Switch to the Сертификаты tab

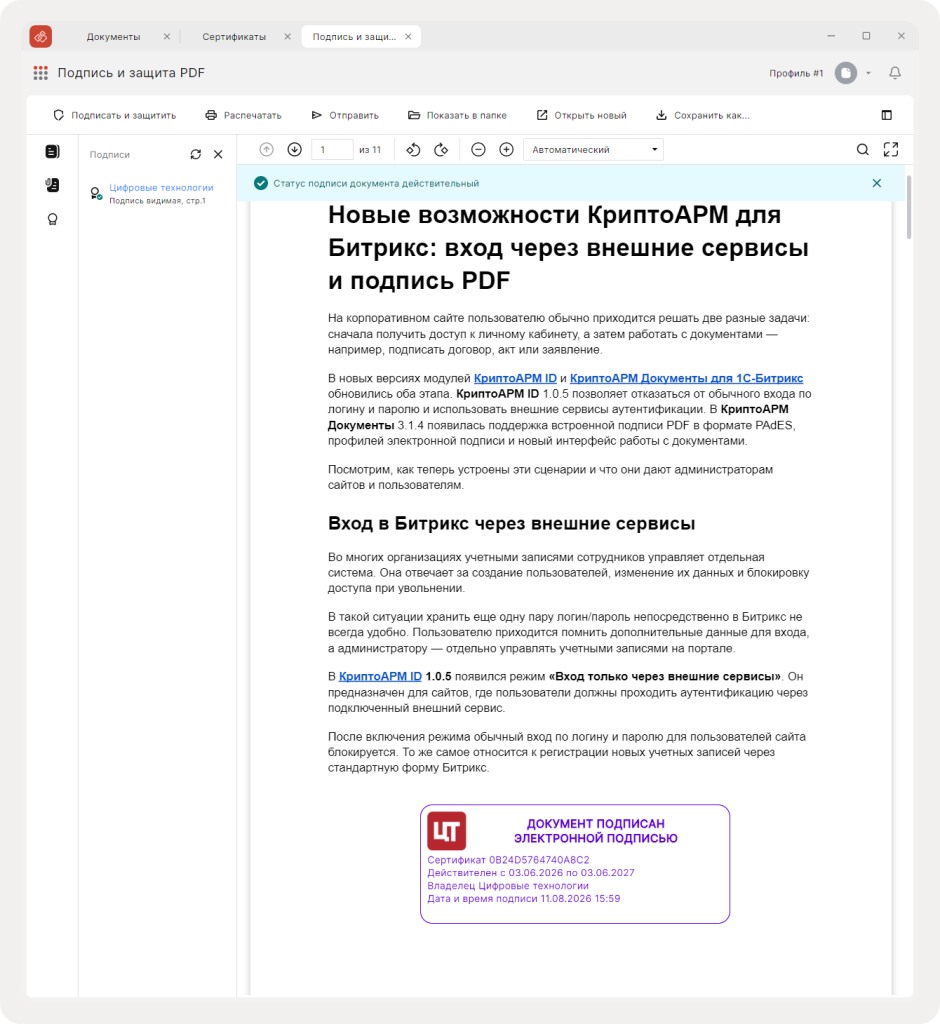coord(234,37)
